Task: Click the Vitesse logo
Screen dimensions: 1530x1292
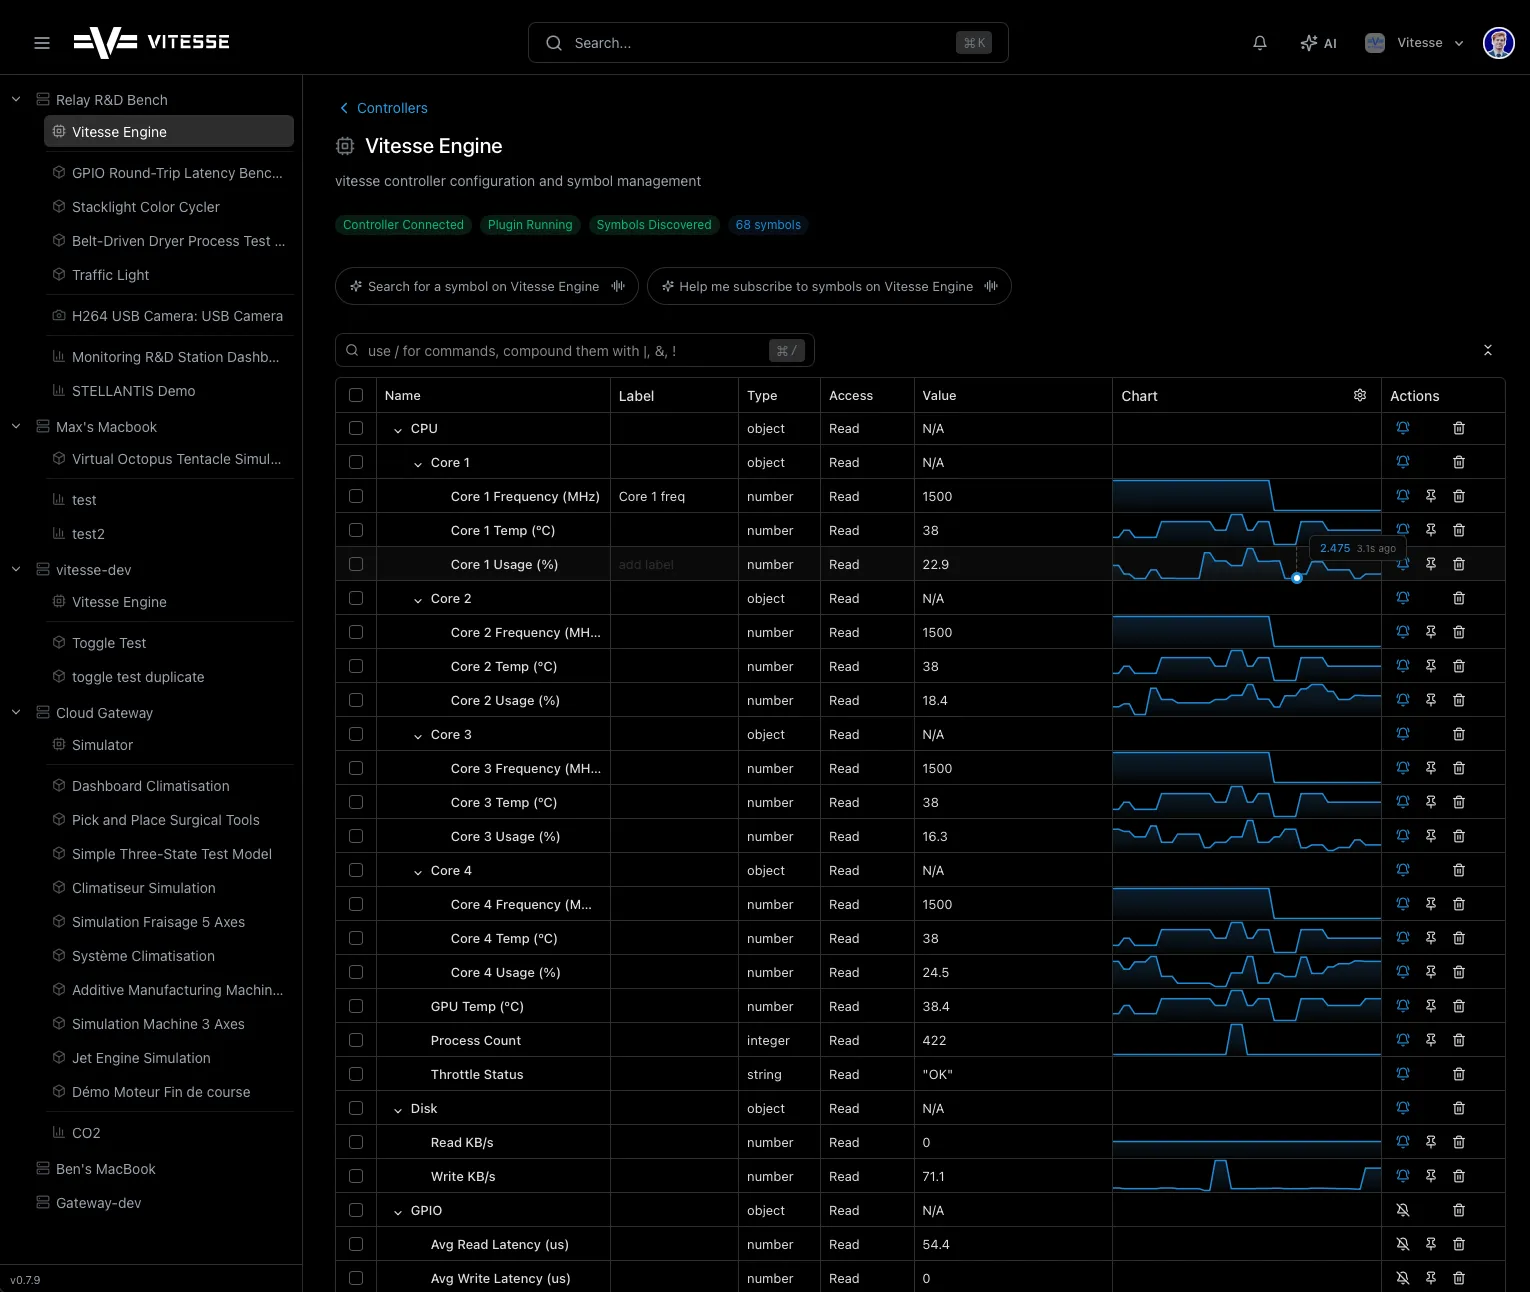Action: 152,42
